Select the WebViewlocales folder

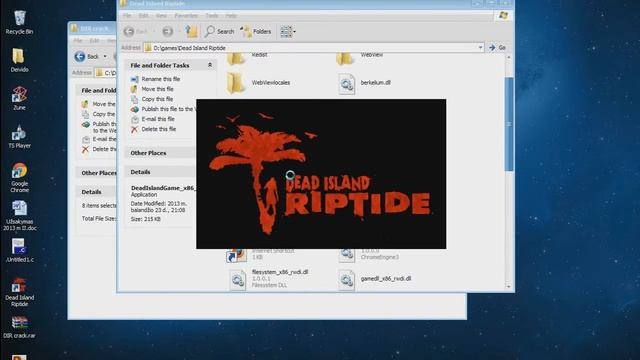[x=258, y=83]
